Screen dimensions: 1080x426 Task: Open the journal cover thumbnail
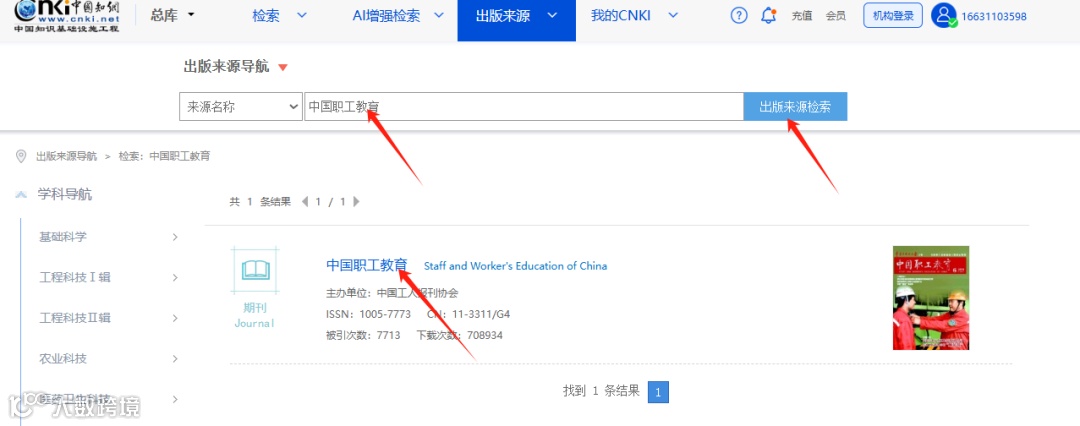click(x=931, y=298)
